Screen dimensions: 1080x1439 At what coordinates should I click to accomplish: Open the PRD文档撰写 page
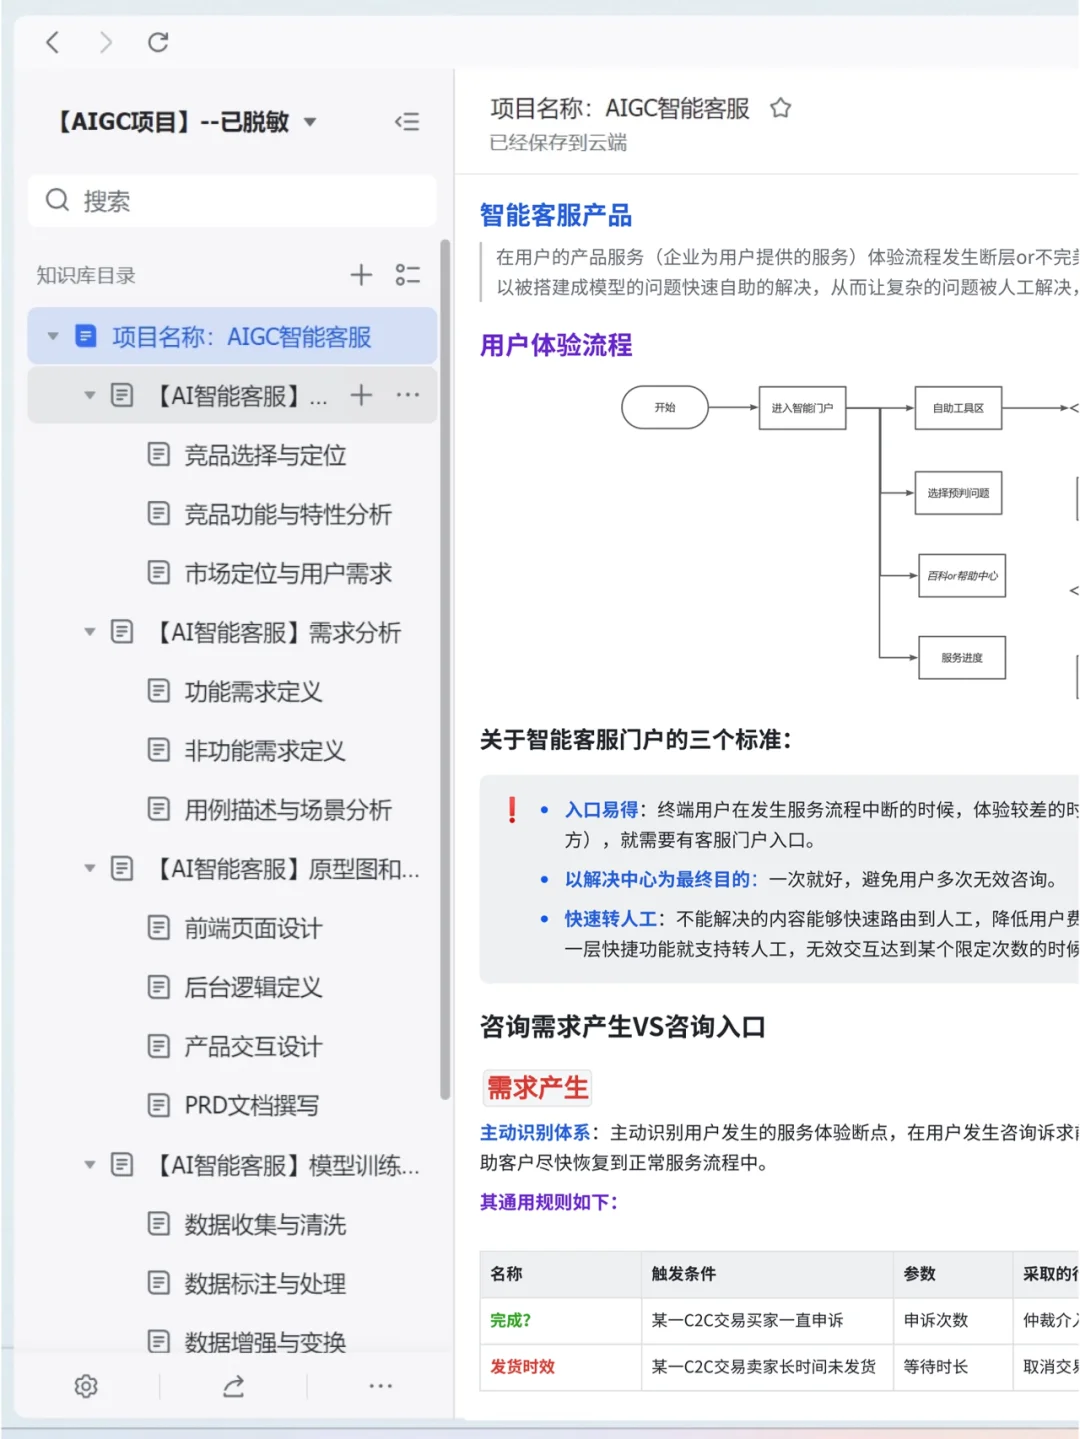coord(250,1106)
